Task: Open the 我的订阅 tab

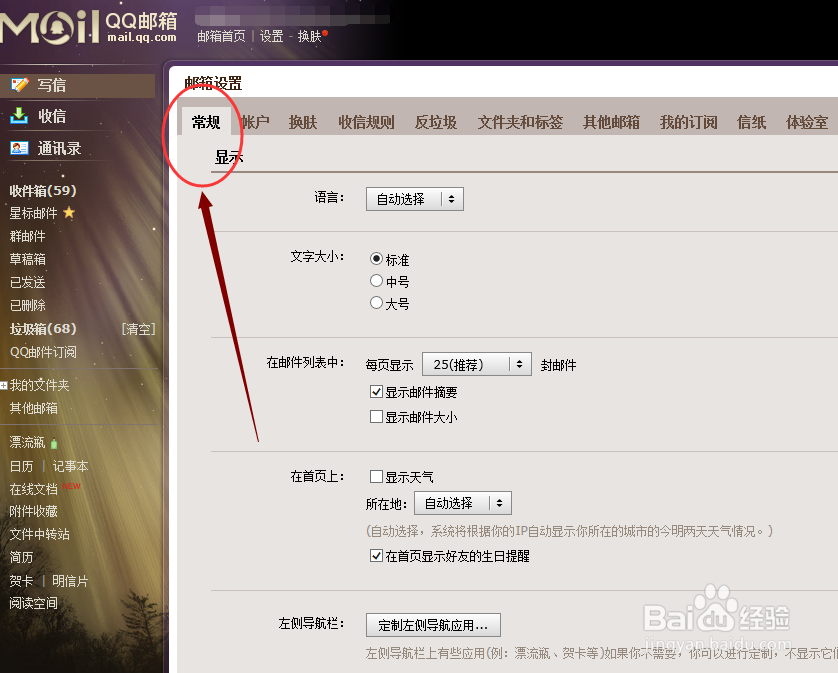Action: click(x=688, y=122)
